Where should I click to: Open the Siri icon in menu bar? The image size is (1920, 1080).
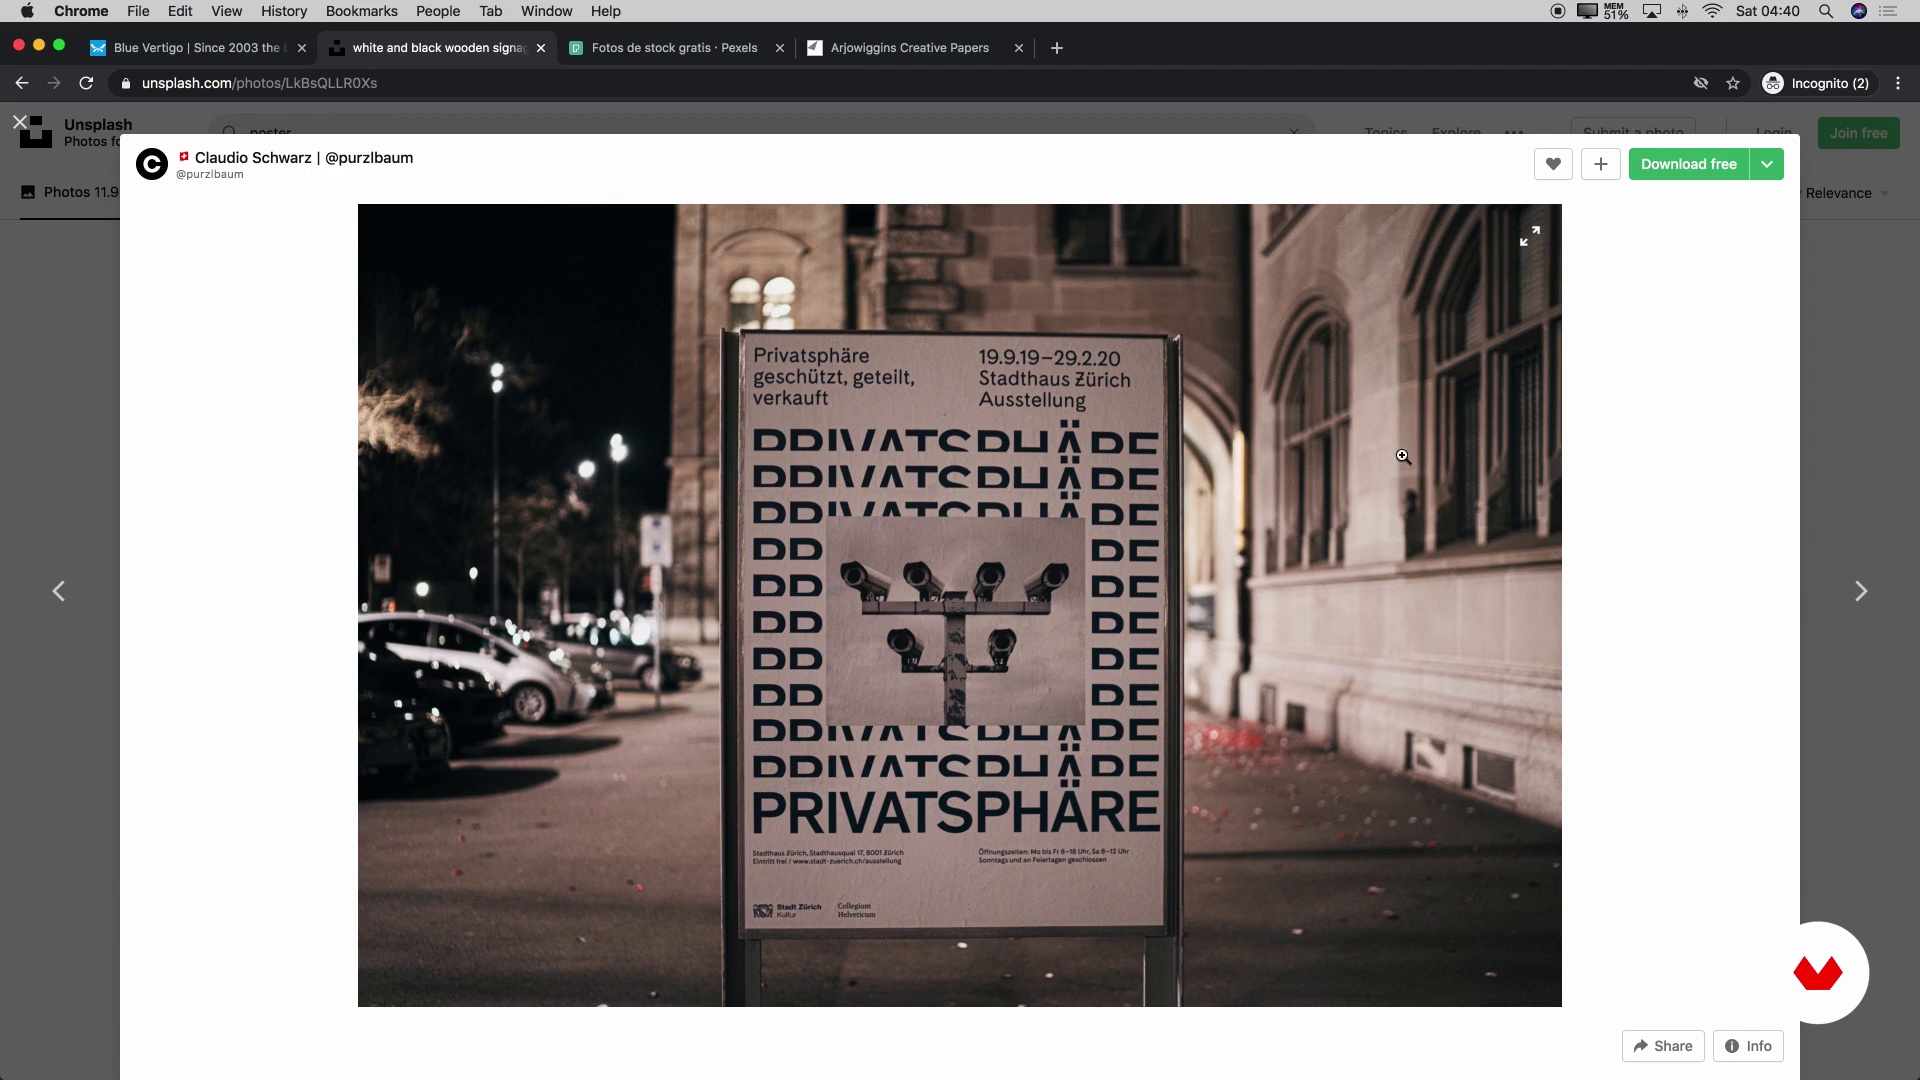click(1859, 11)
